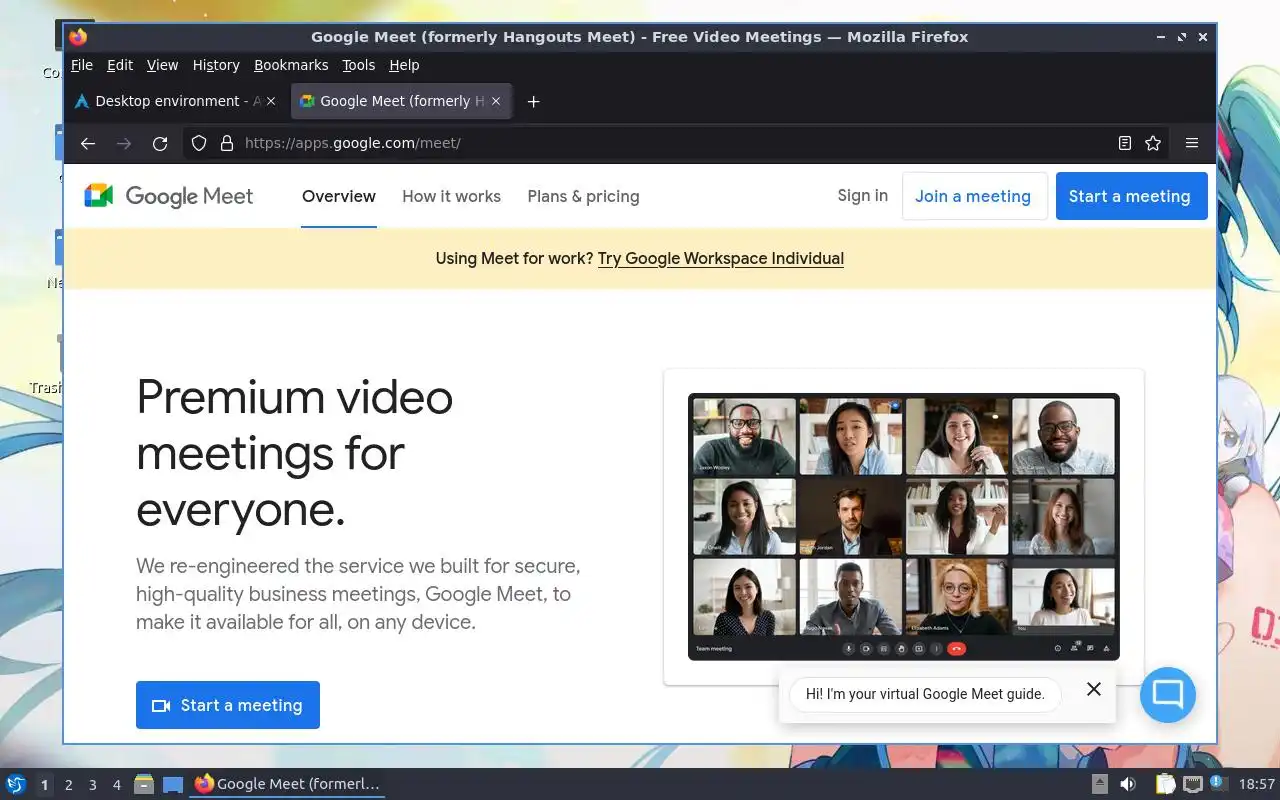Image resolution: width=1280 pixels, height=800 pixels.
Task: Close the Desktop environment tab
Action: [270, 101]
